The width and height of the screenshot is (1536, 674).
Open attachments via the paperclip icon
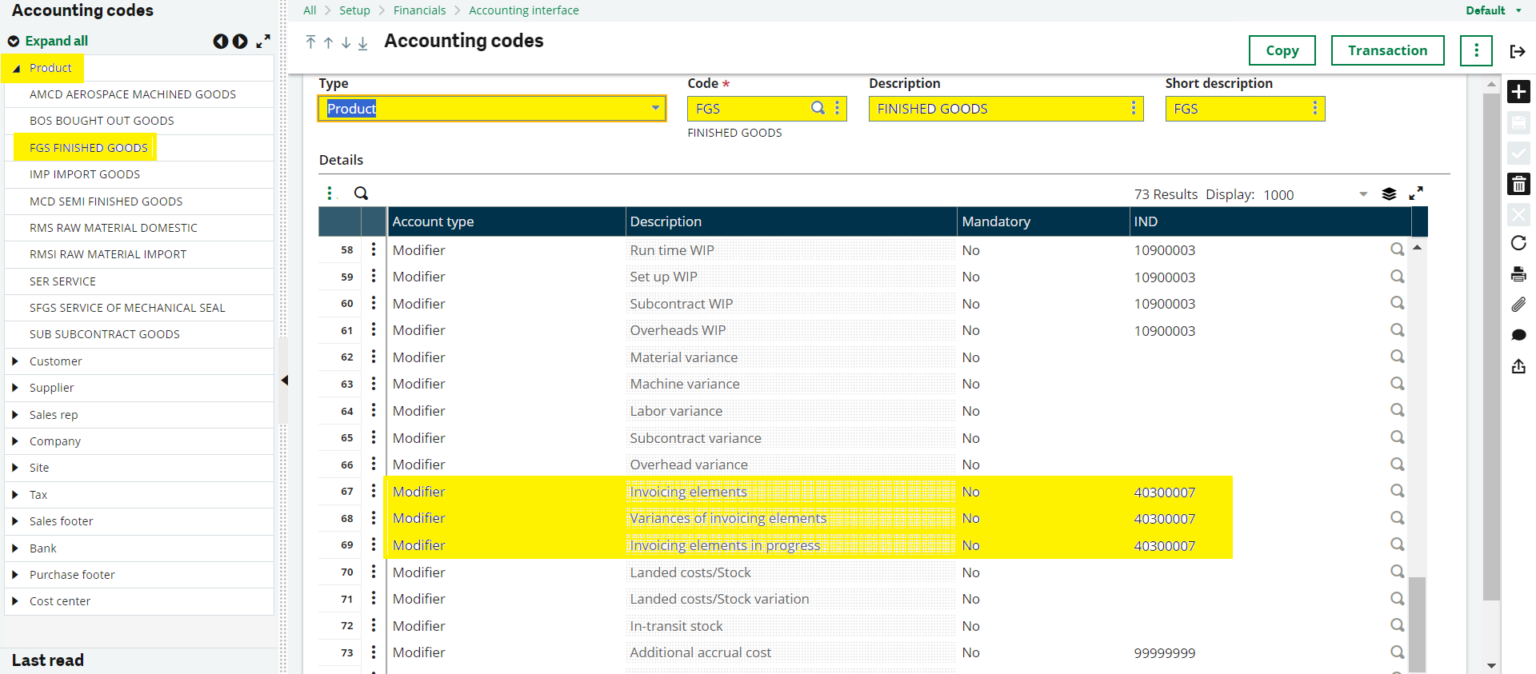click(1518, 305)
